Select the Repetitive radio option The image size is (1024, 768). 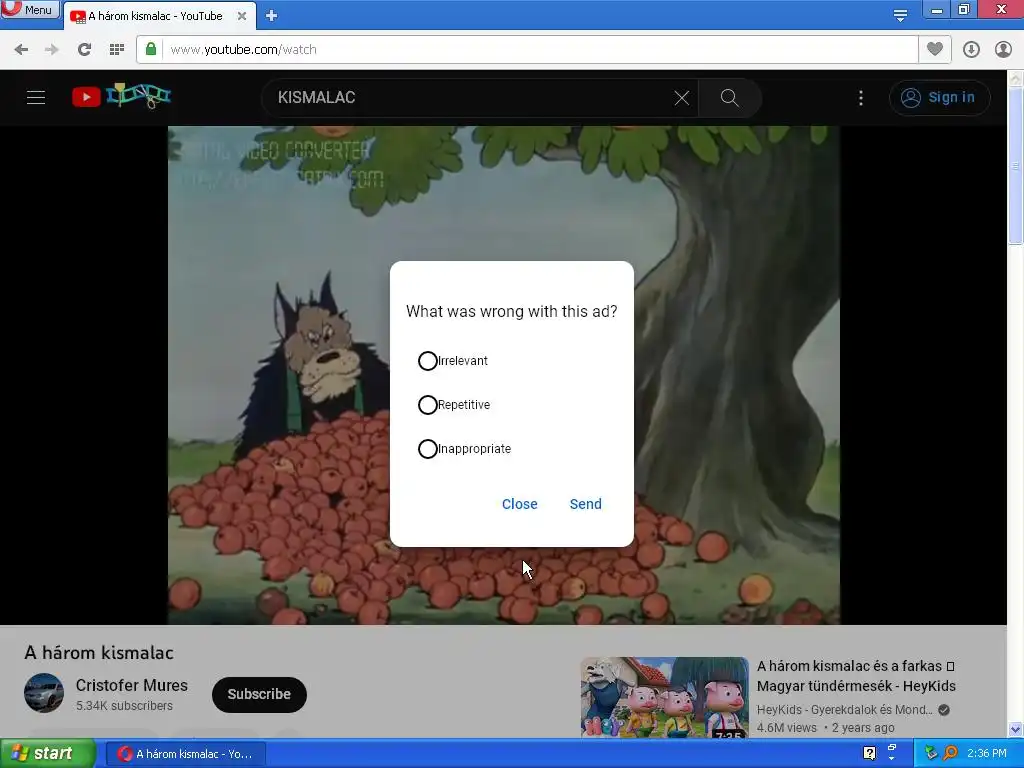tap(428, 405)
